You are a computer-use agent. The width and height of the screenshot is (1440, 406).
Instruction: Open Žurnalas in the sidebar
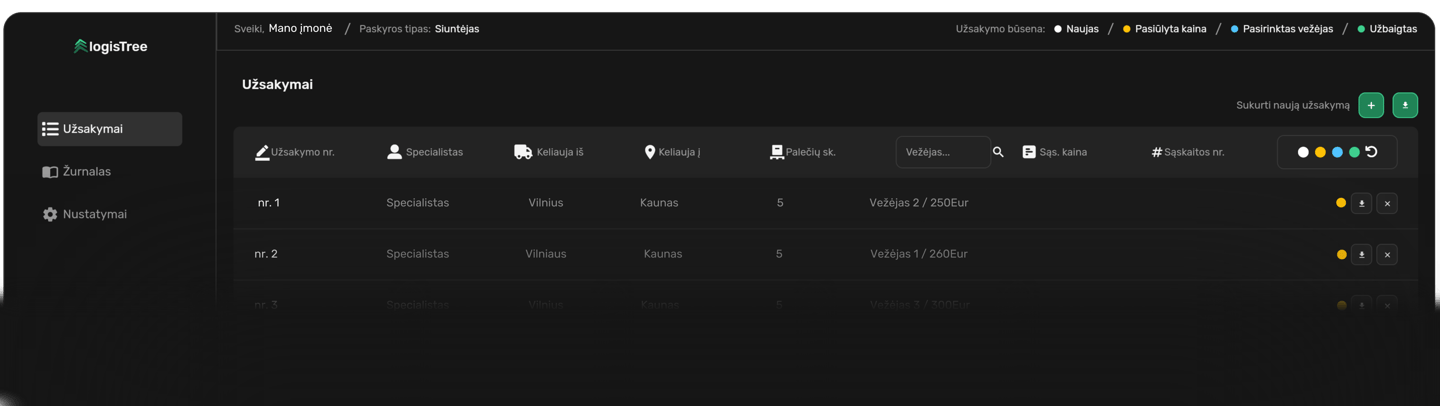point(86,172)
